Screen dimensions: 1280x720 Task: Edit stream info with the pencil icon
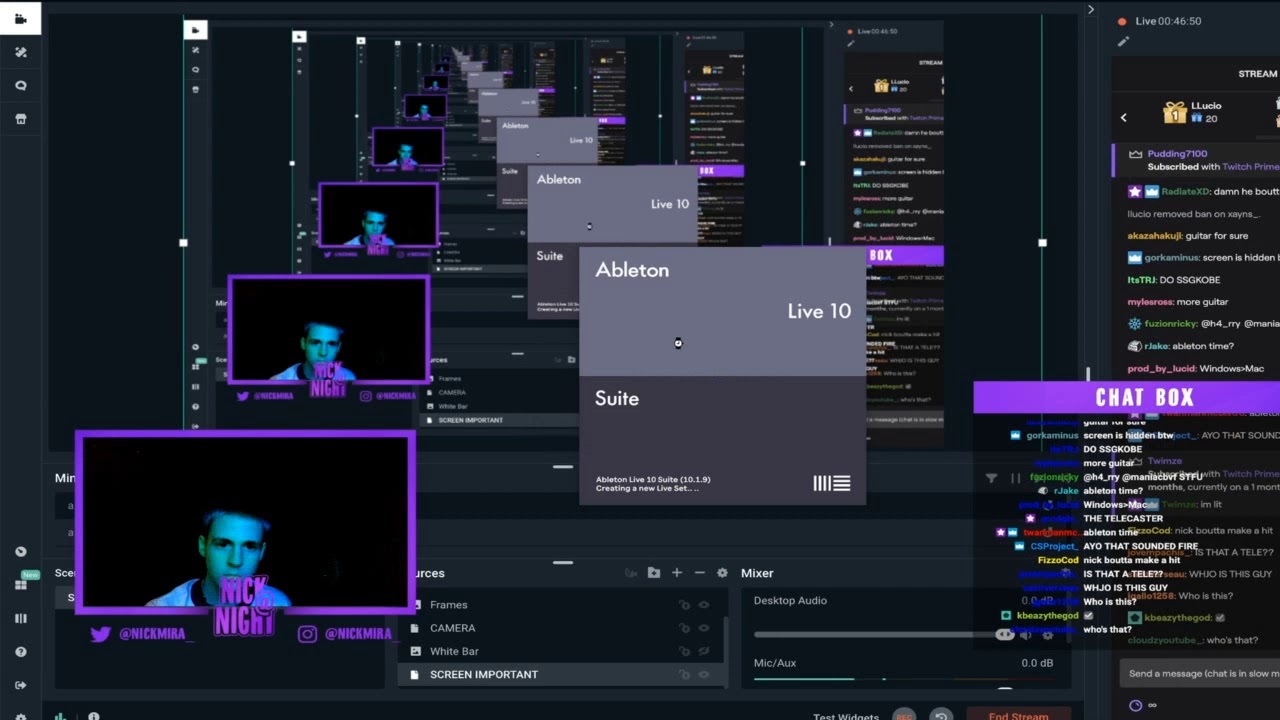click(1123, 42)
